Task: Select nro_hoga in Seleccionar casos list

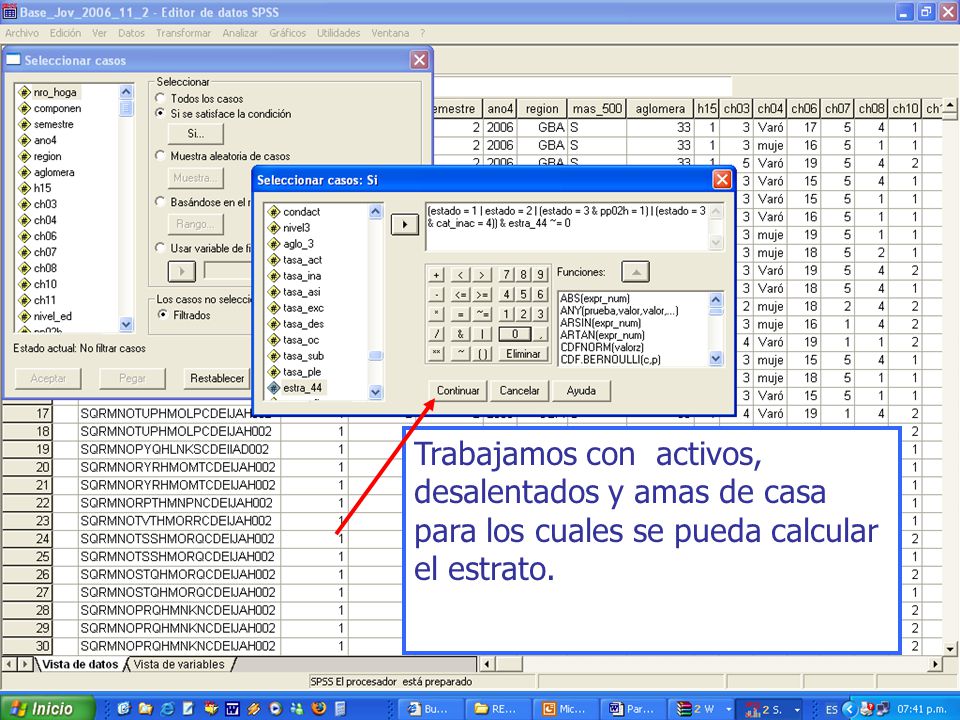Action: [55, 92]
